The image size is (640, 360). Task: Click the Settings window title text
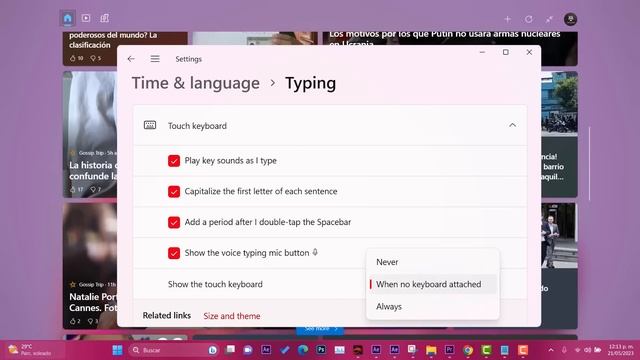pos(189,59)
